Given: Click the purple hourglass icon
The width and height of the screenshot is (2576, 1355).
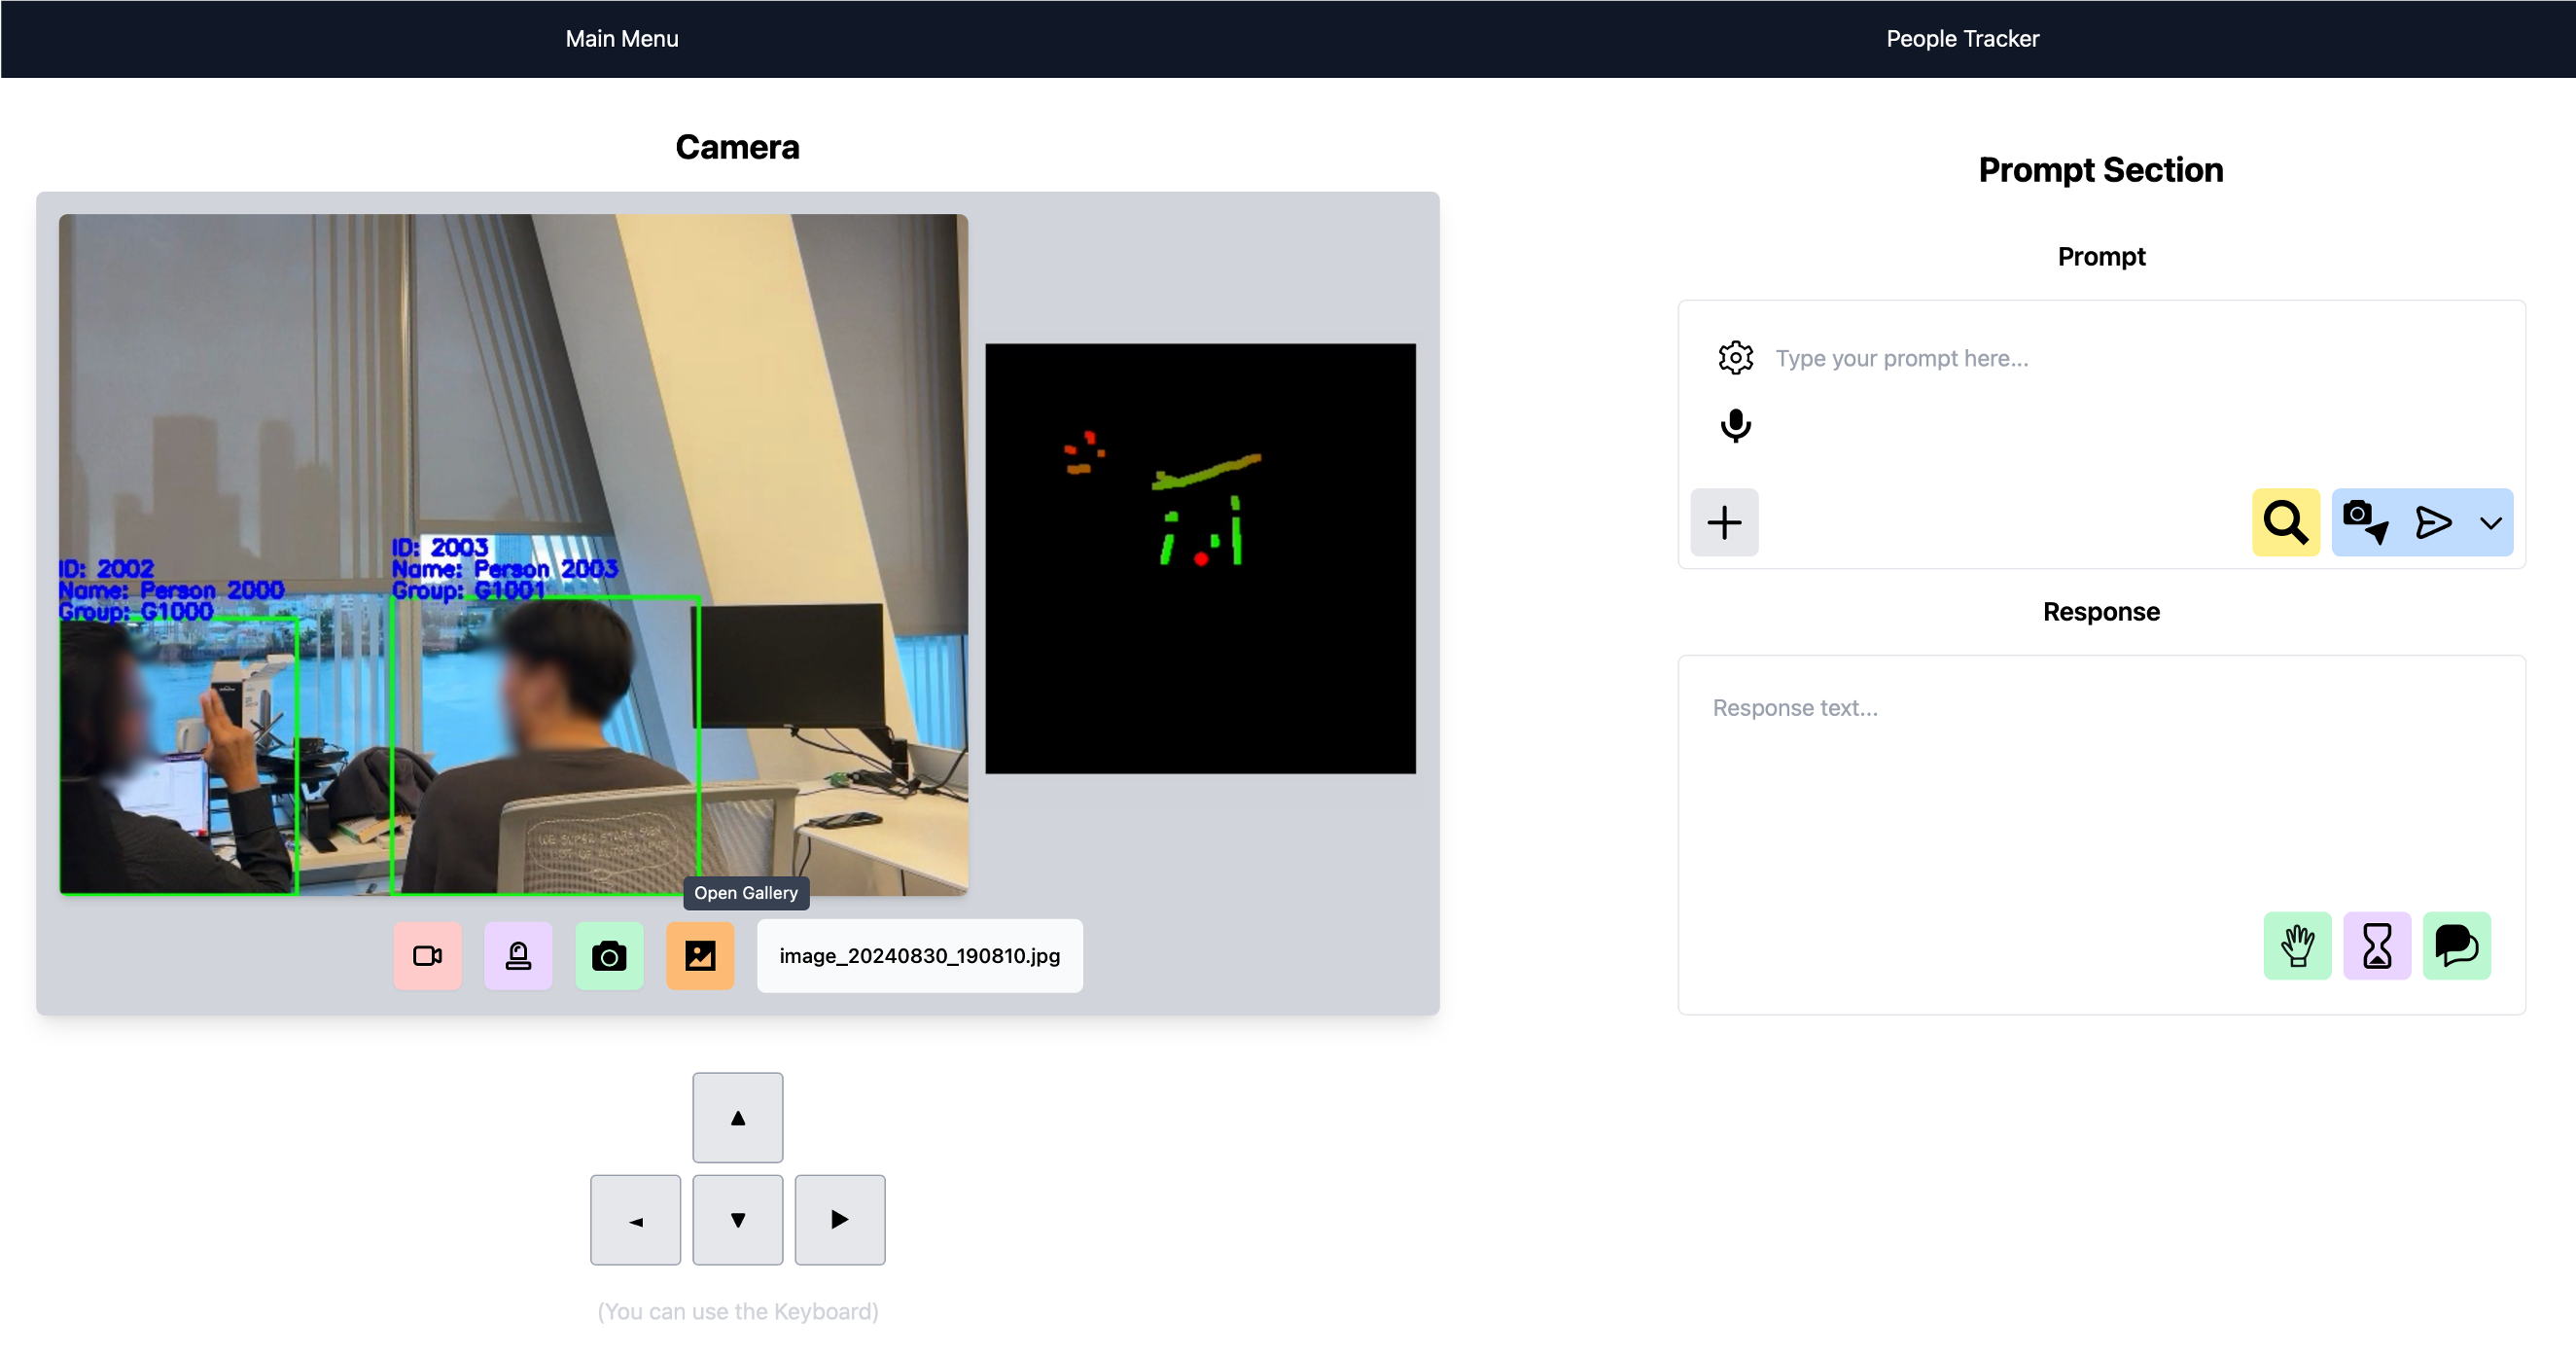Looking at the screenshot, I should click(2377, 946).
